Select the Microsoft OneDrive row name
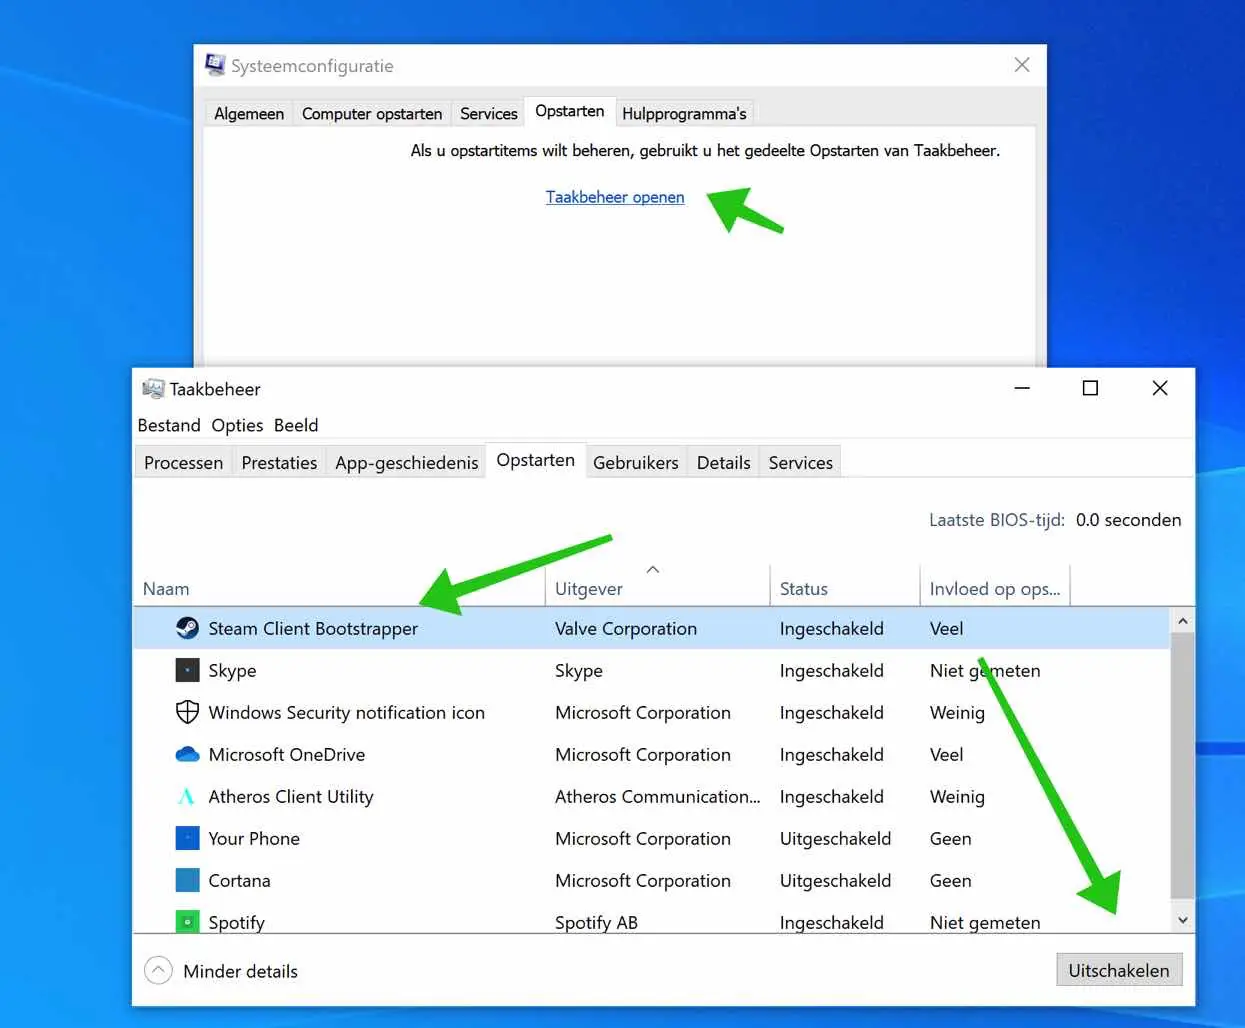 (x=286, y=754)
